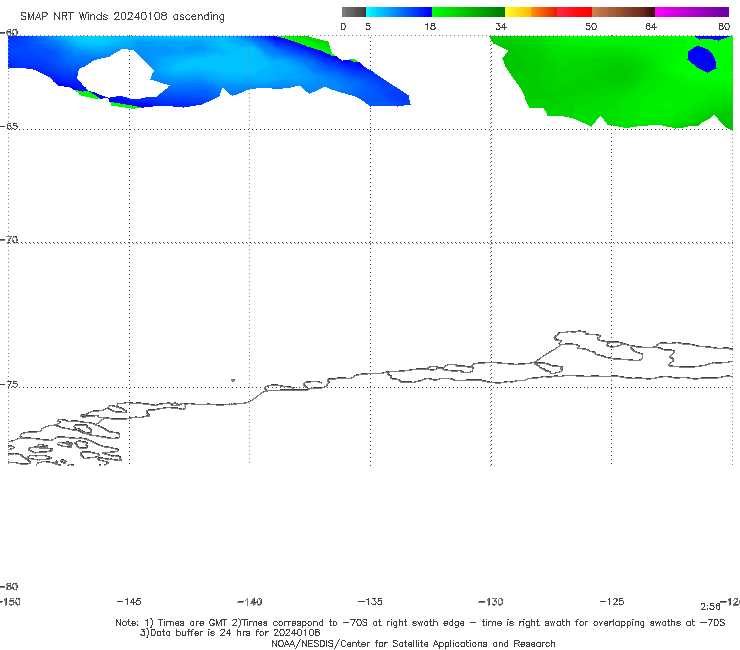Click the note line "Times are GMT"
The width and height of the screenshot is (740, 650).
pos(185,623)
